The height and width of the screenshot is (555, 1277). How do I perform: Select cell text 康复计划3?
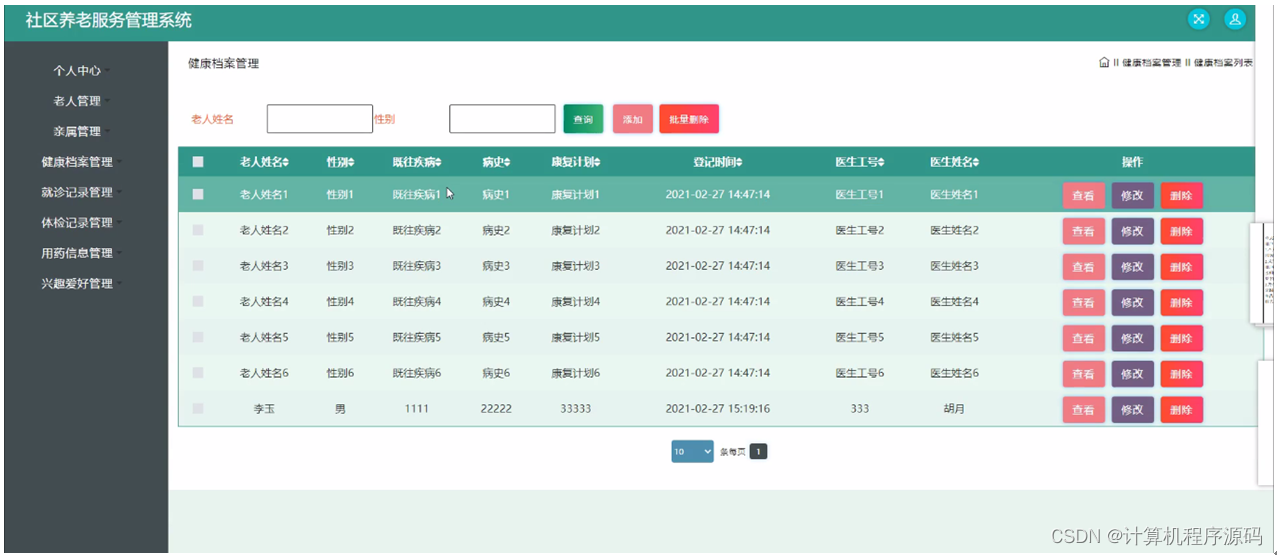(575, 266)
